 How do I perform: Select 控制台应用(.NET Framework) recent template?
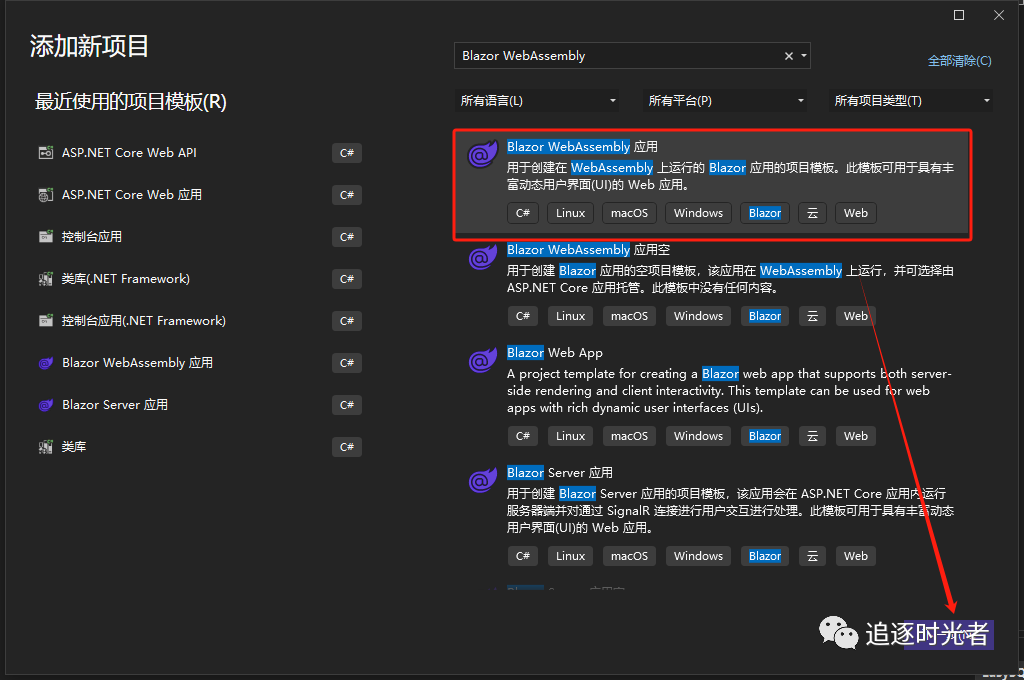(143, 321)
